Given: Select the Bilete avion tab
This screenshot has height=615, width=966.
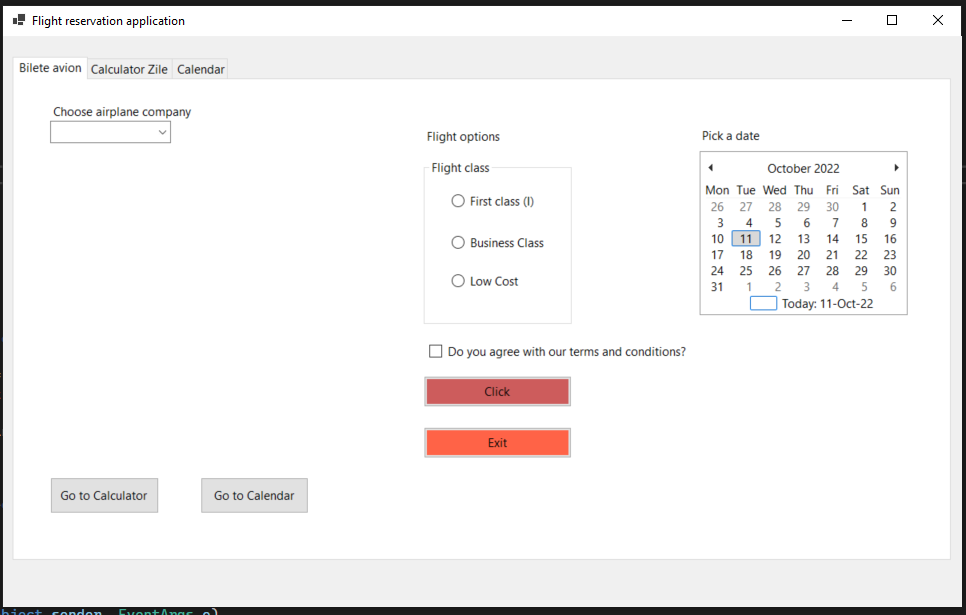Looking at the screenshot, I should [49, 67].
